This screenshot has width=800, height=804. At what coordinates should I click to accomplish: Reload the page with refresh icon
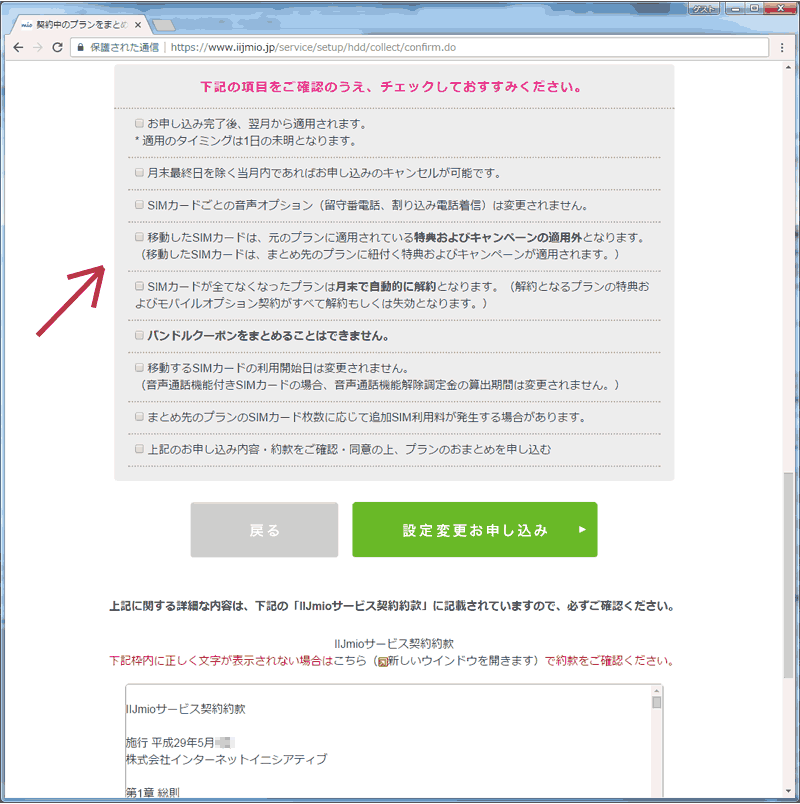58,46
